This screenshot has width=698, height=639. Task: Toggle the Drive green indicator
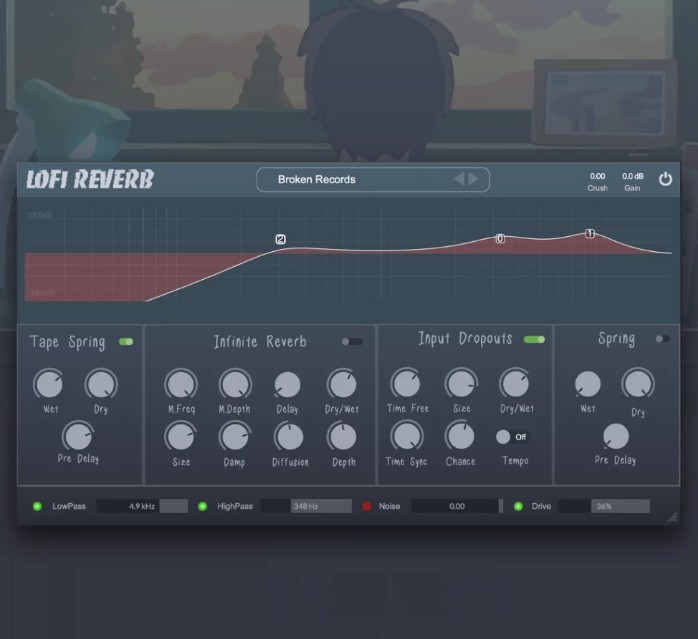pyautogui.click(x=518, y=506)
